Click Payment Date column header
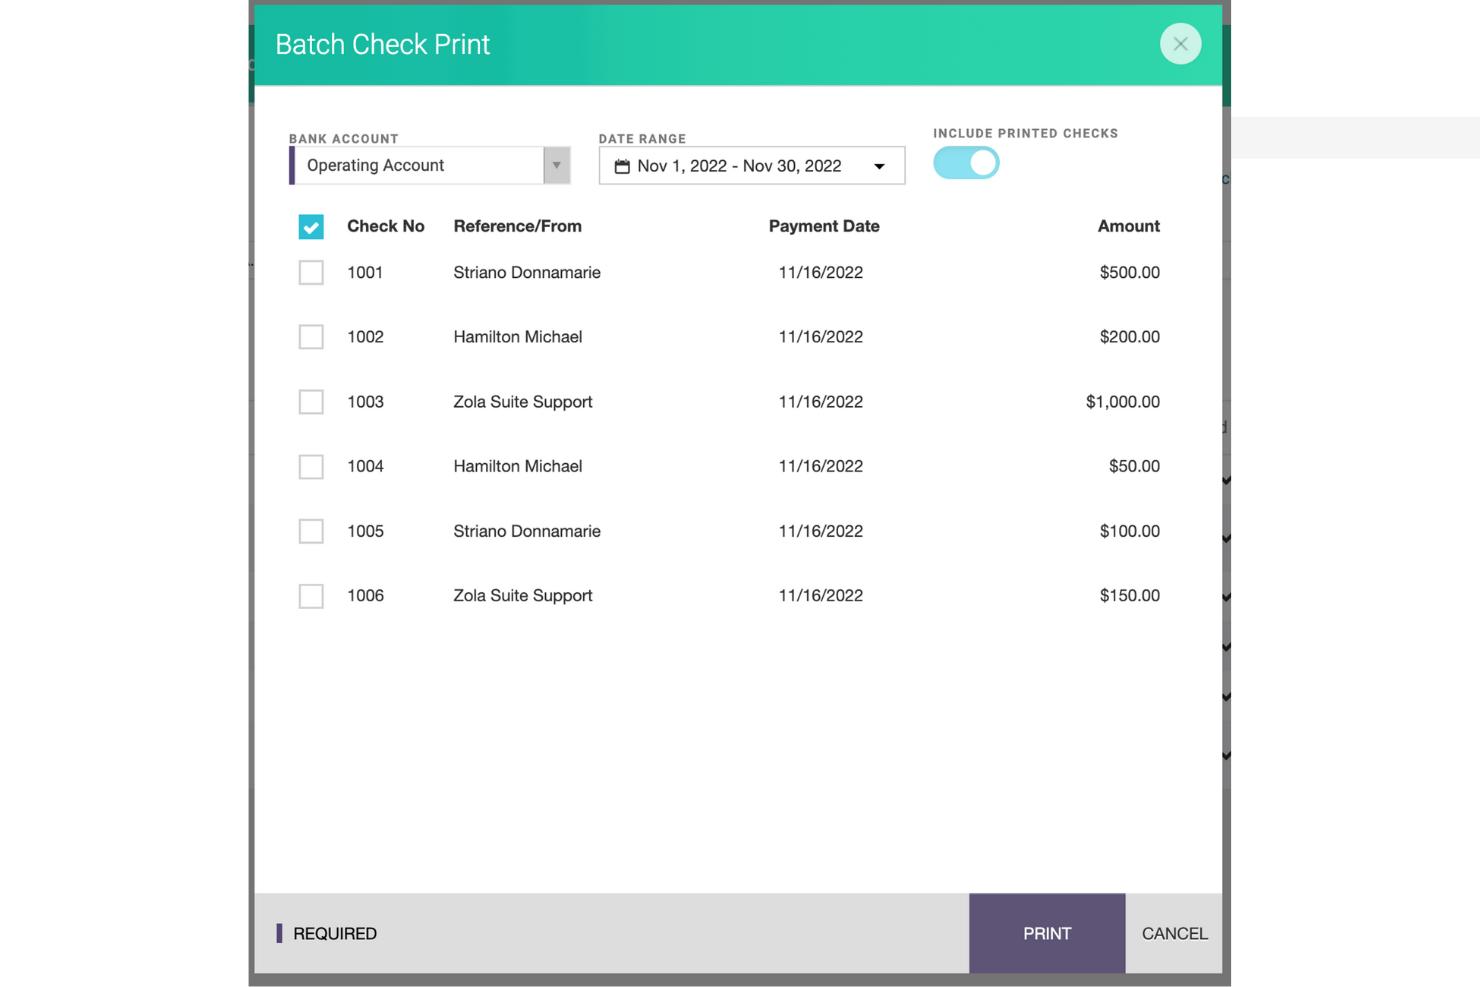The width and height of the screenshot is (1480, 987). click(824, 226)
